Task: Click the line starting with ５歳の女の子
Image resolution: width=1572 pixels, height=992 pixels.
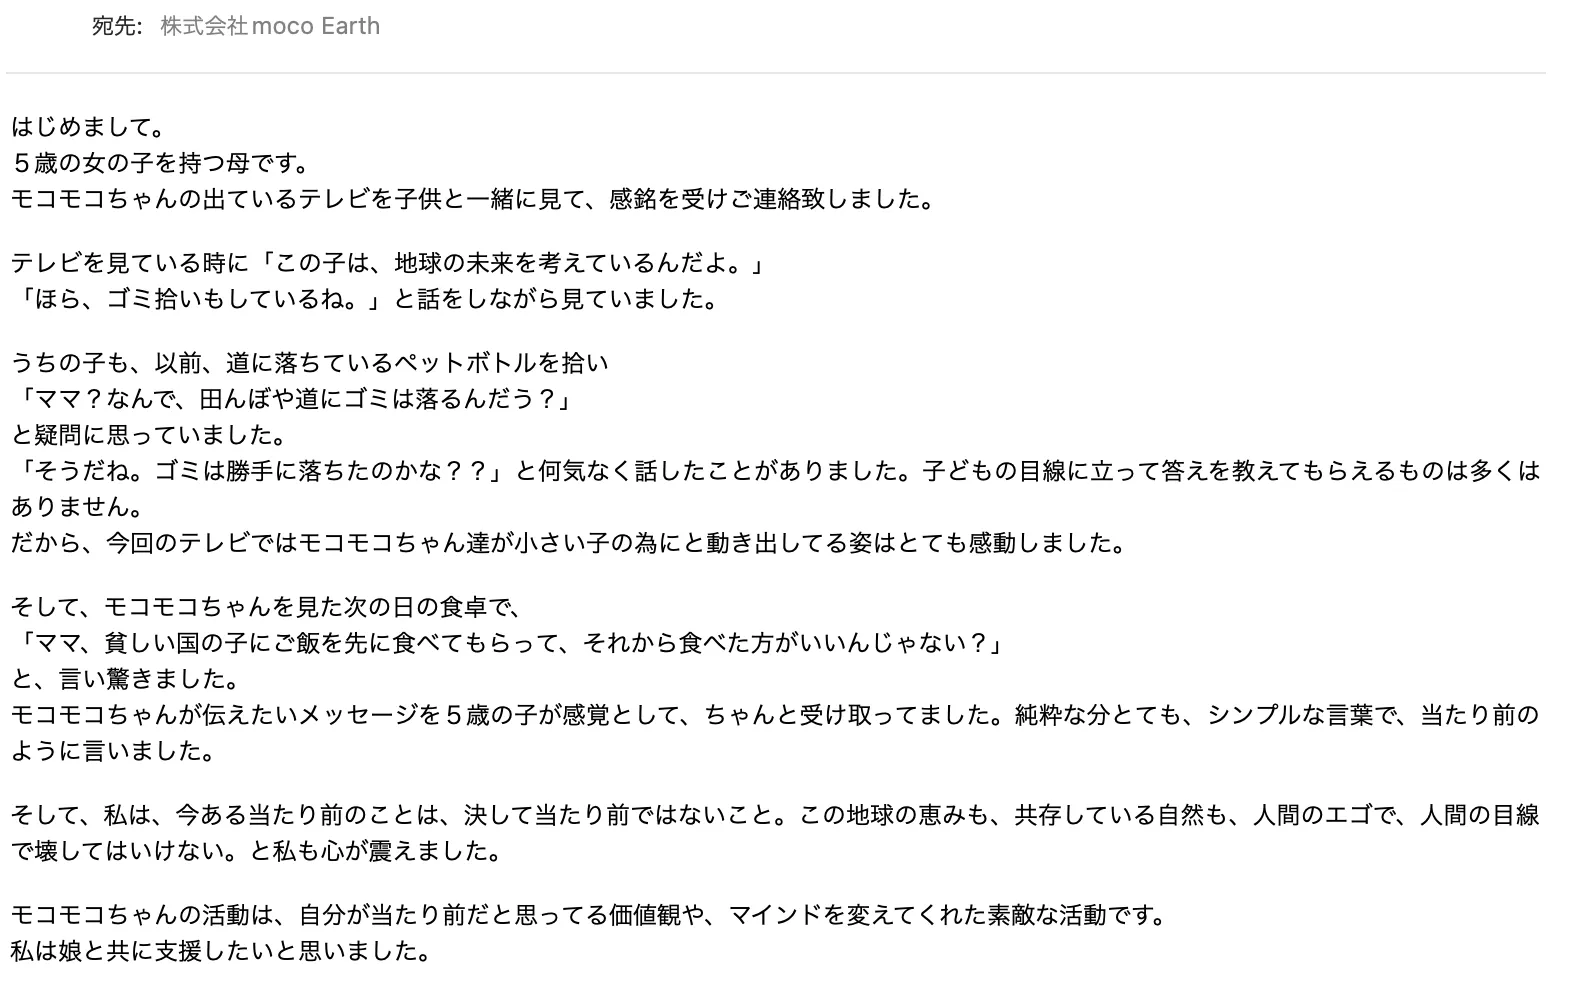Action: (x=160, y=163)
